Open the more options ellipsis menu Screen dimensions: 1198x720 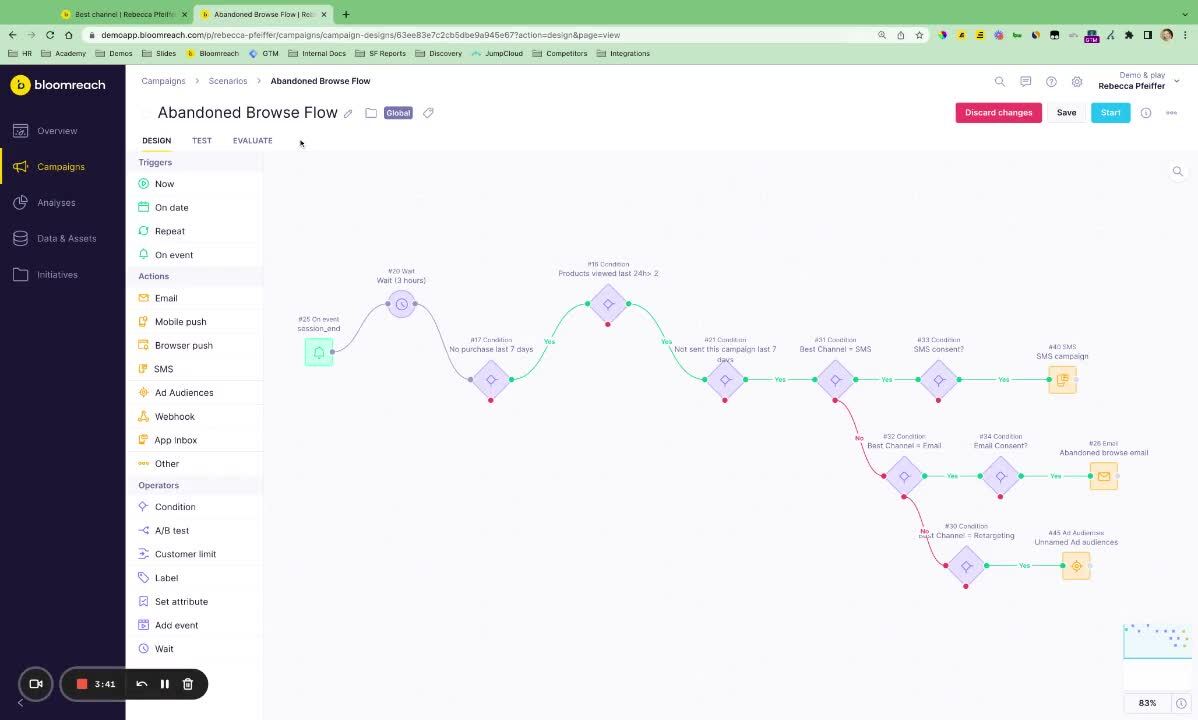(x=1172, y=113)
